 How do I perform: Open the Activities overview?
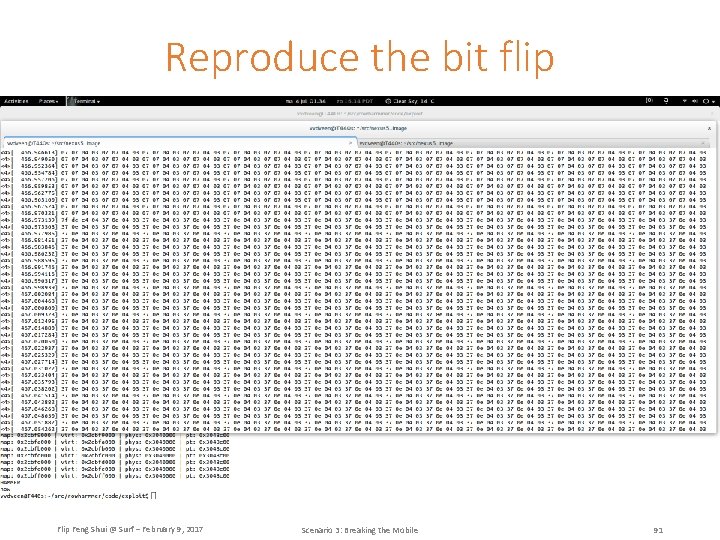pyautogui.click(x=16, y=101)
